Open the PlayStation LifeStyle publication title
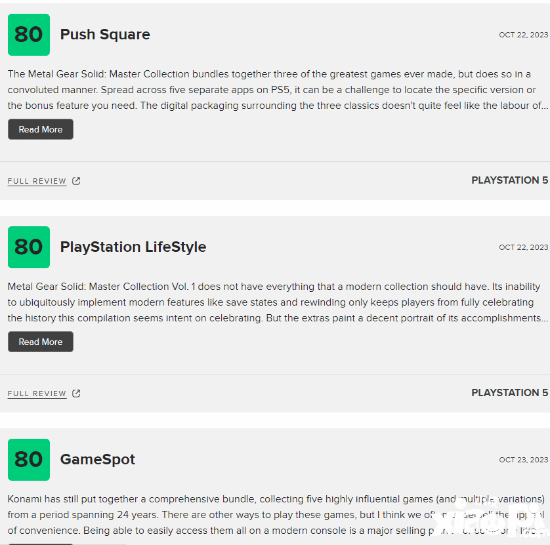Viewport: 550px width, 545px height. (x=133, y=247)
